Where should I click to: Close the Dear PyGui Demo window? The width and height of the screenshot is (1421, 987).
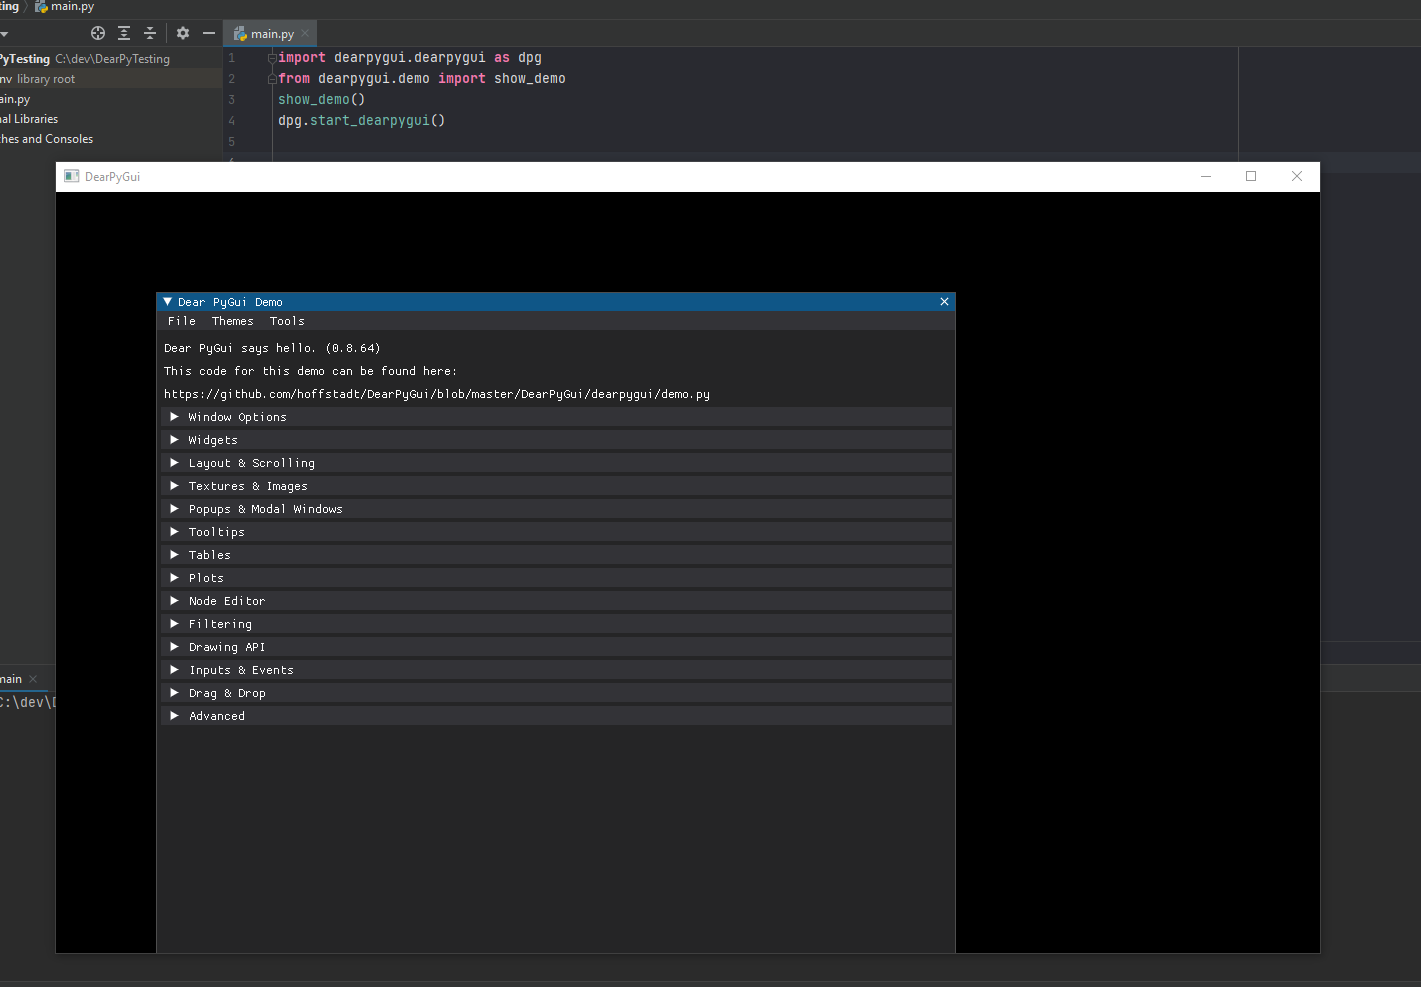(x=944, y=302)
